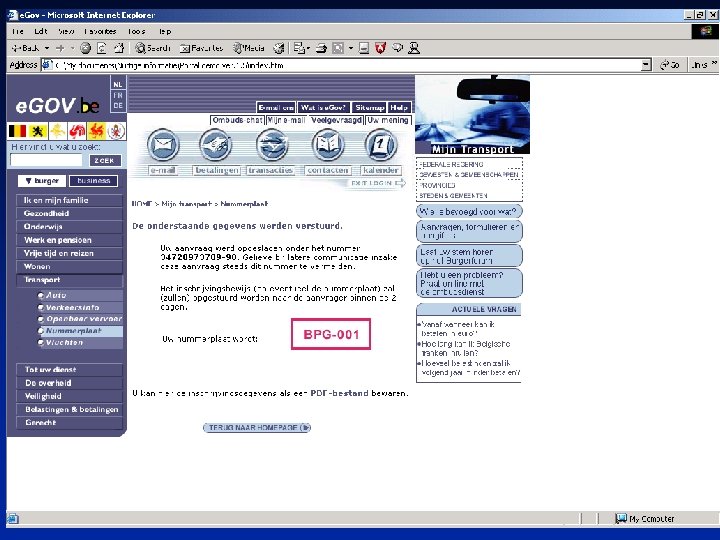
Task: Open the Favorites toolbar button
Action: coord(201,48)
